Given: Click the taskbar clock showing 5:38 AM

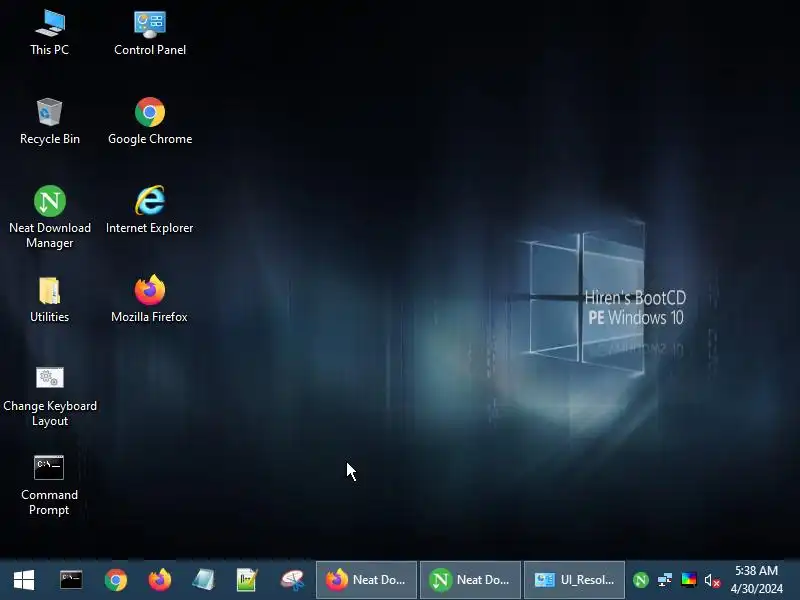Looking at the screenshot, I should [x=756, y=580].
